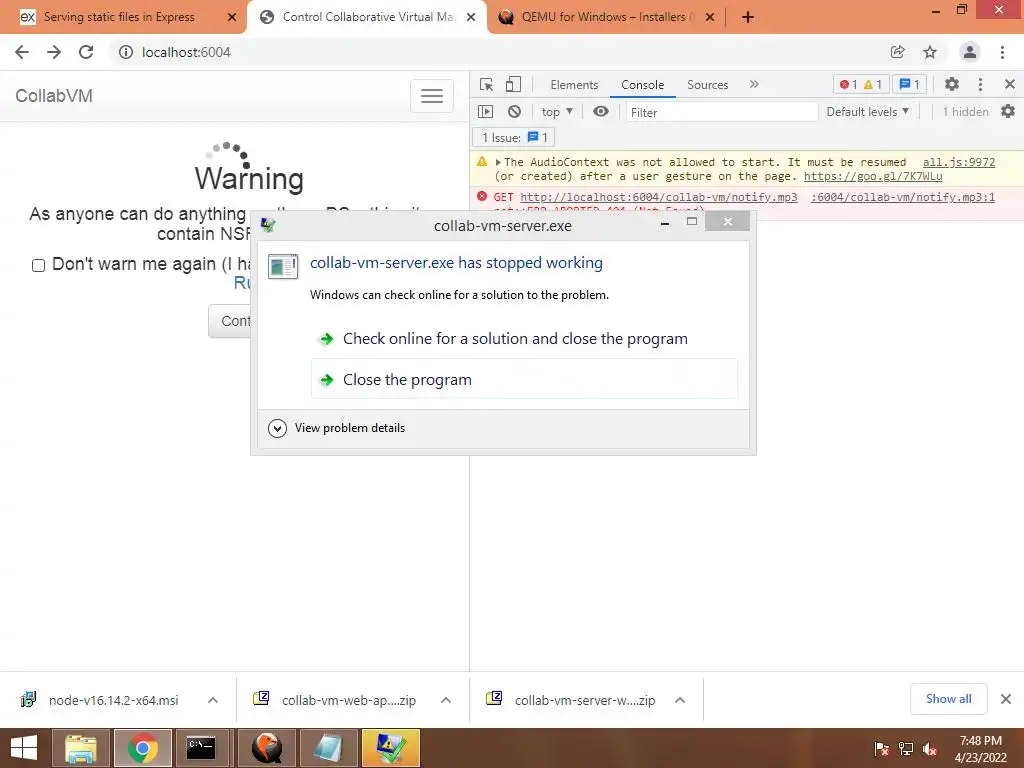The width and height of the screenshot is (1024, 768).
Task: Share this page icon in address bar
Action: click(x=897, y=52)
